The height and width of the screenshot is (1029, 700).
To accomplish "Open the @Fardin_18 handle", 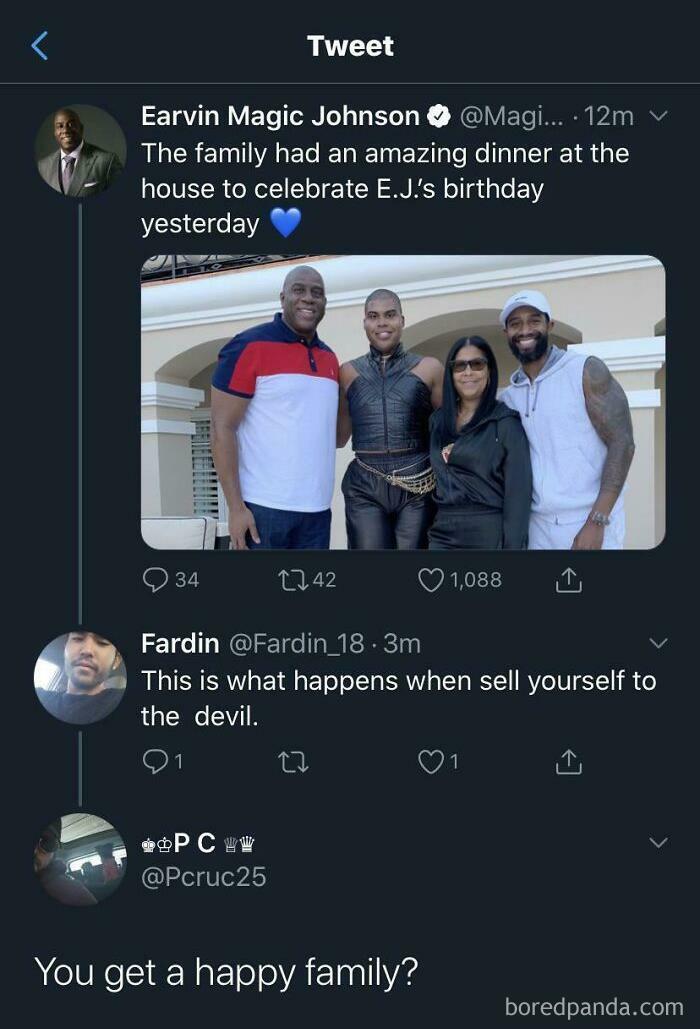I will coord(296,643).
